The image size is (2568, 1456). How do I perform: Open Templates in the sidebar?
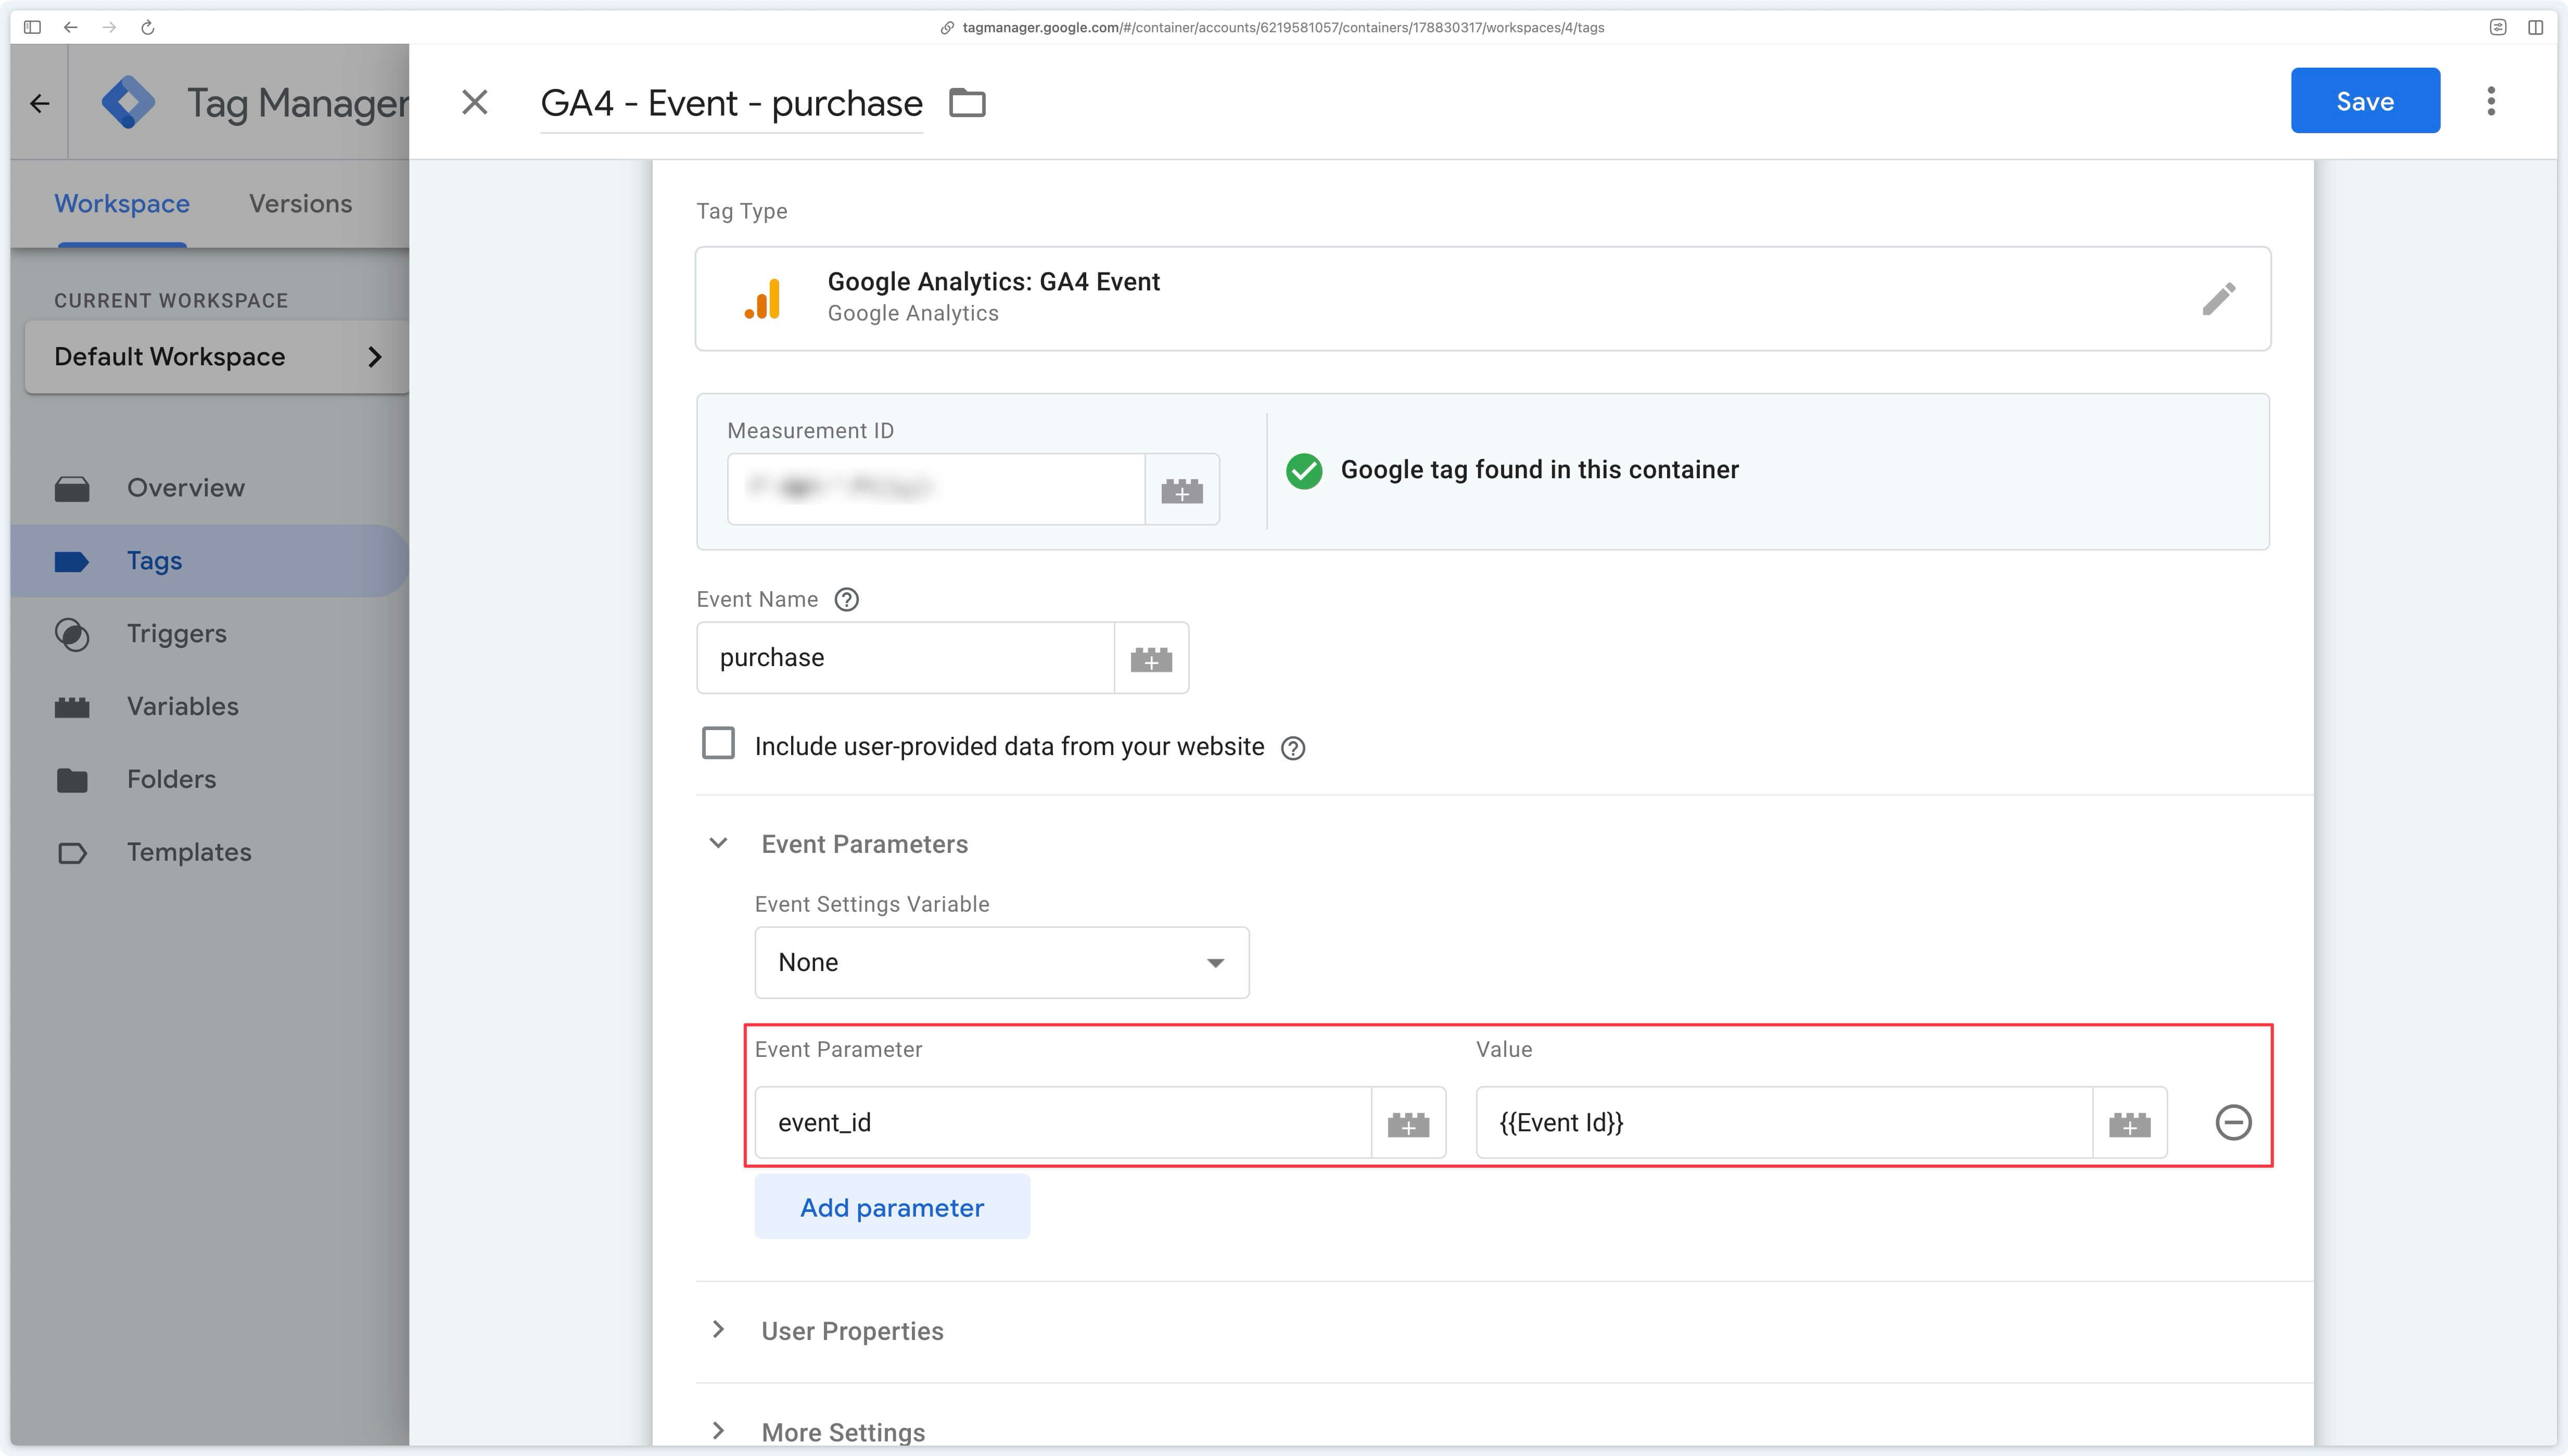(x=189, y=853)
